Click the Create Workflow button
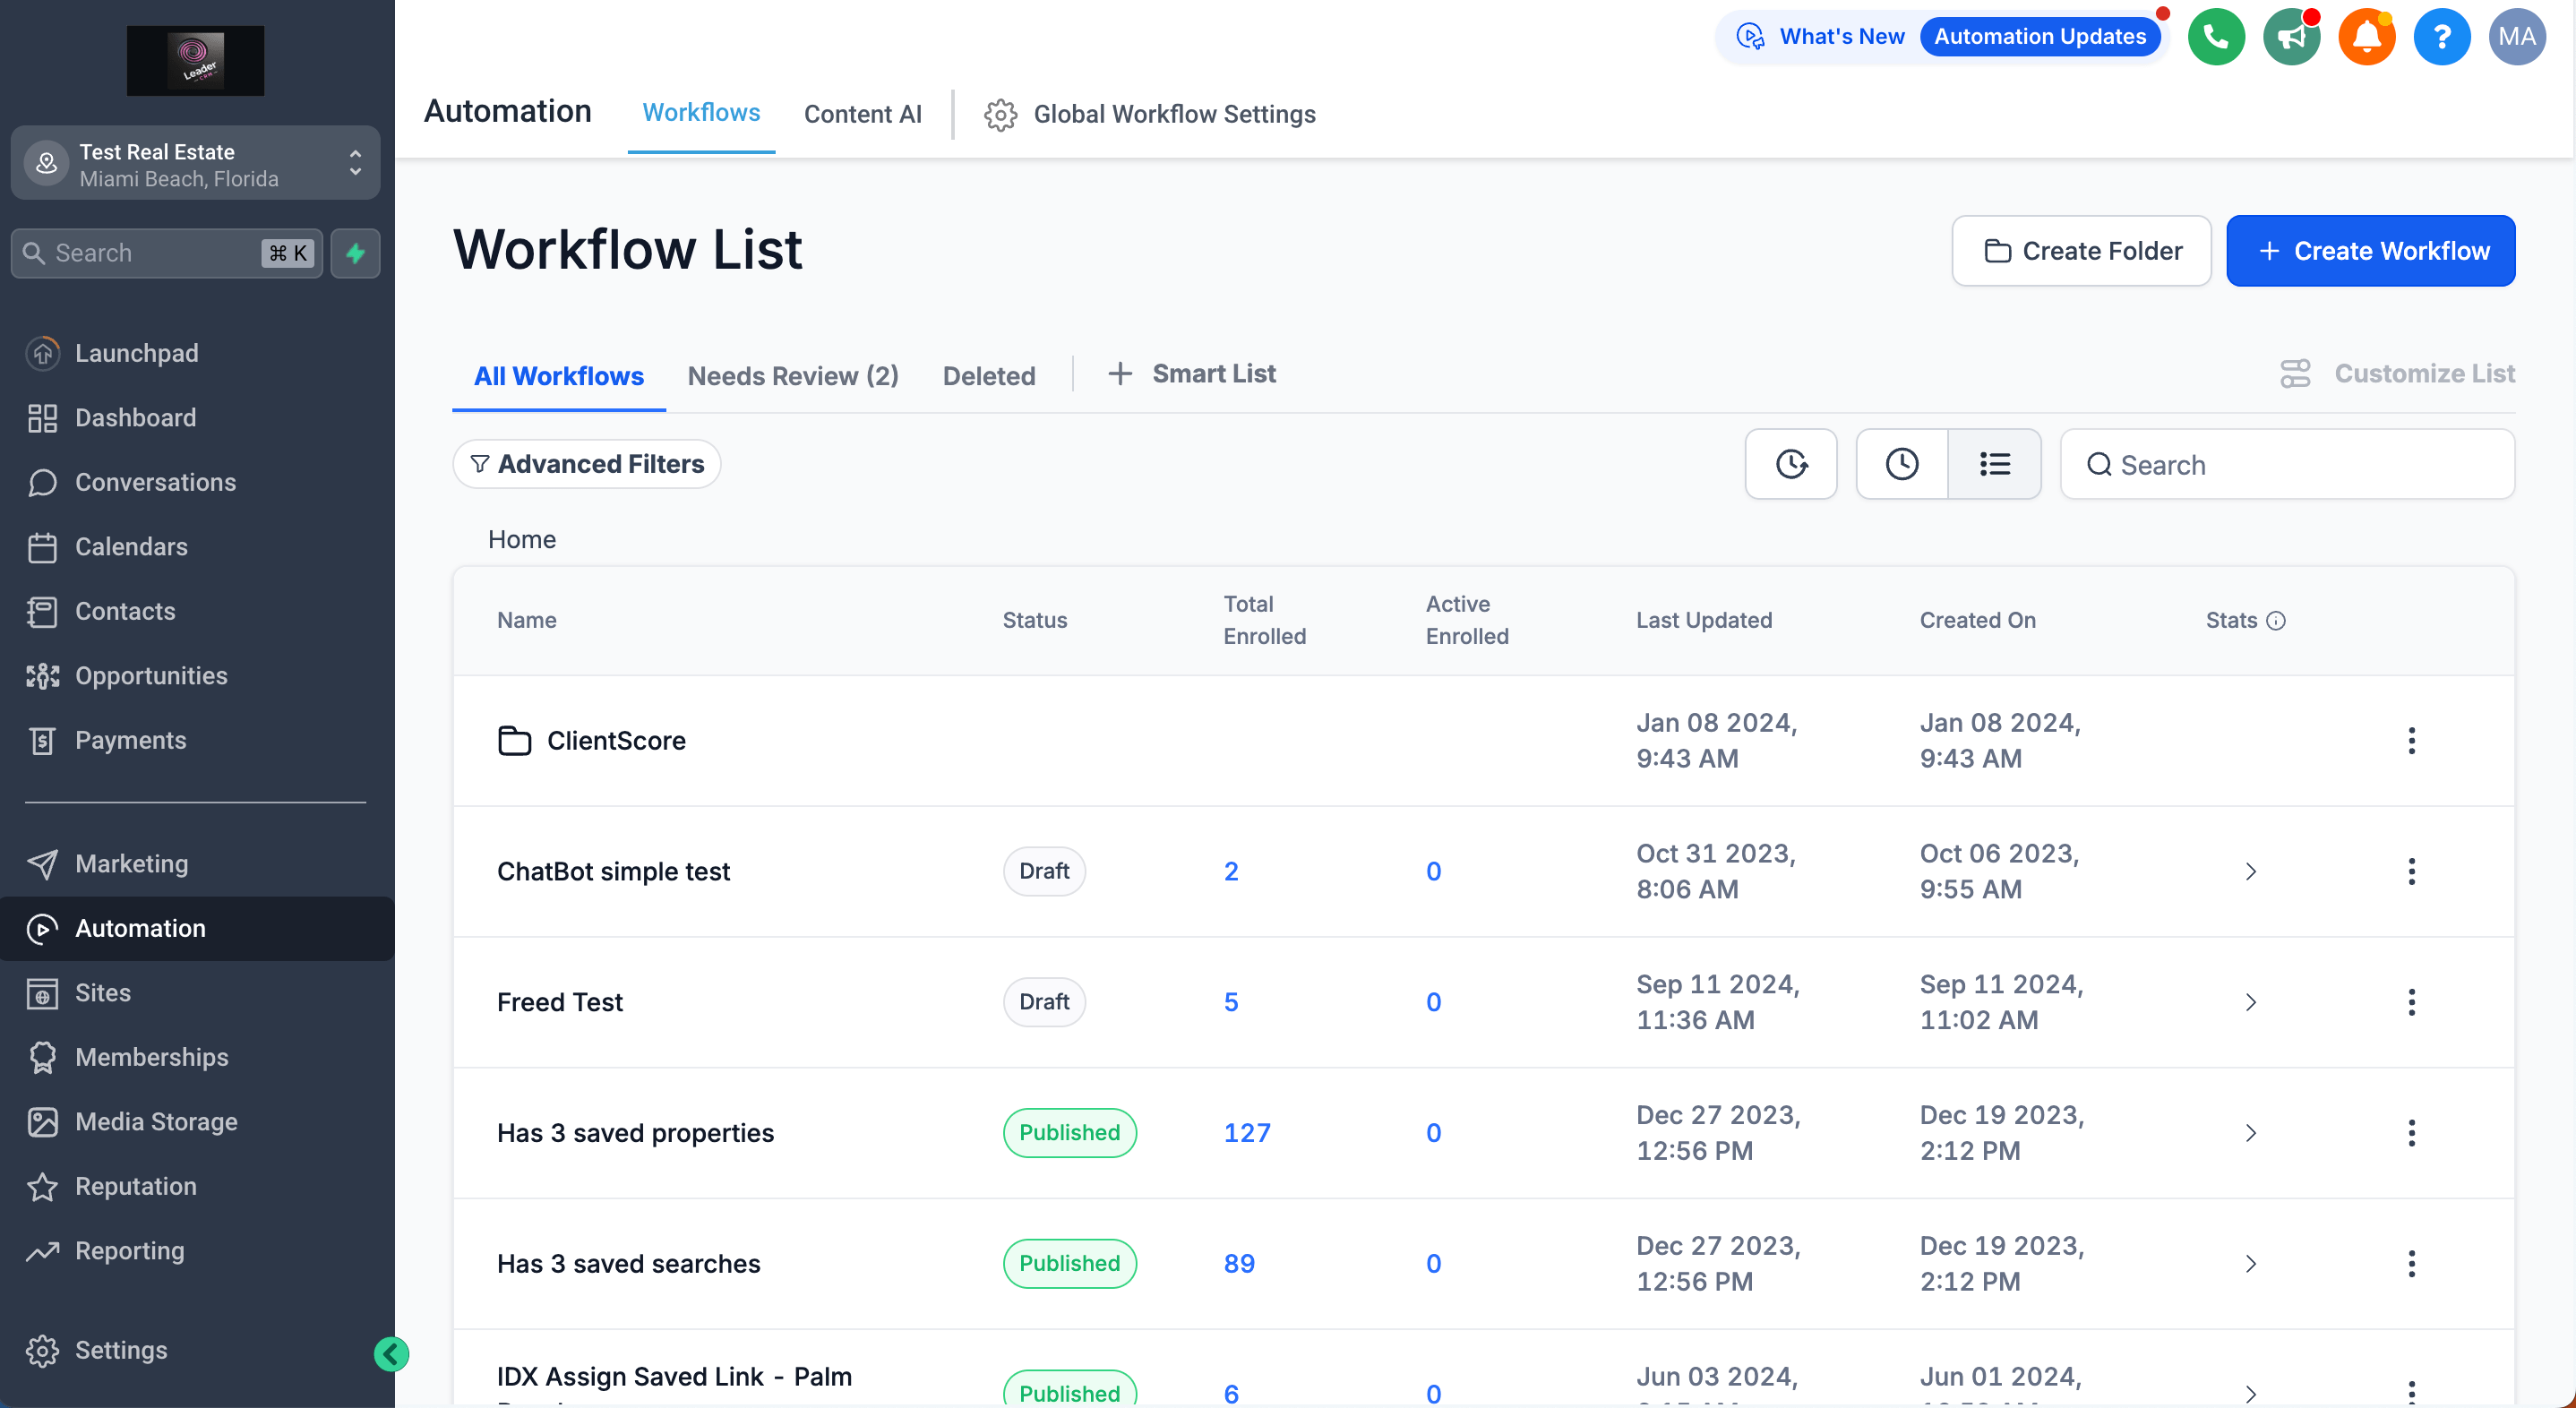Viewport: 2576px width, 1408px height. point(2370,251)
